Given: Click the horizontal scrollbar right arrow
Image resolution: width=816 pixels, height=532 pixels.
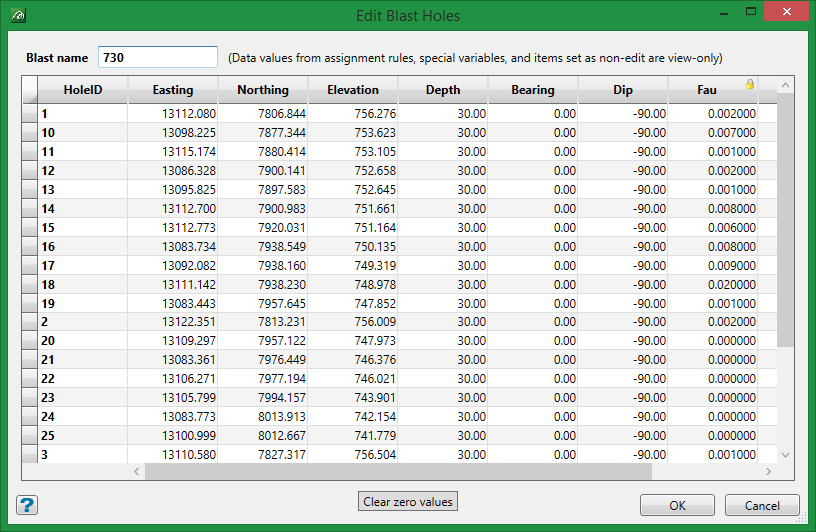Looking at the screenshot, I should click(767, 471).
